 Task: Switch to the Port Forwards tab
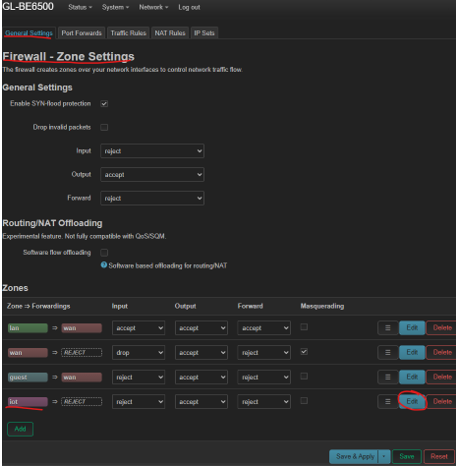click(82, 33)
